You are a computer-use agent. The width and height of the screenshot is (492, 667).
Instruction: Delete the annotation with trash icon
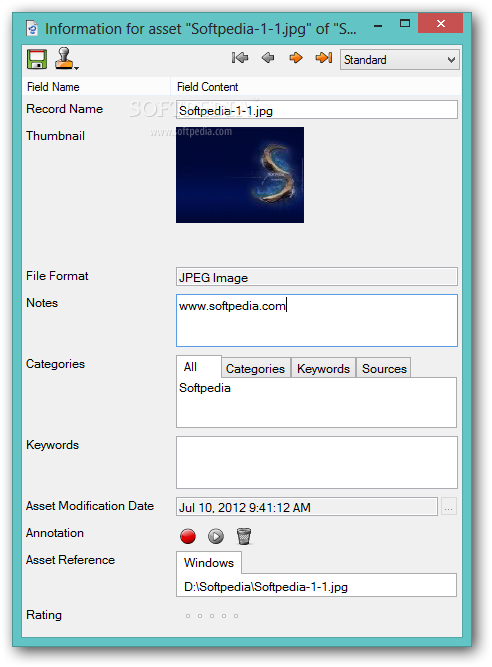tap(244, 536)
